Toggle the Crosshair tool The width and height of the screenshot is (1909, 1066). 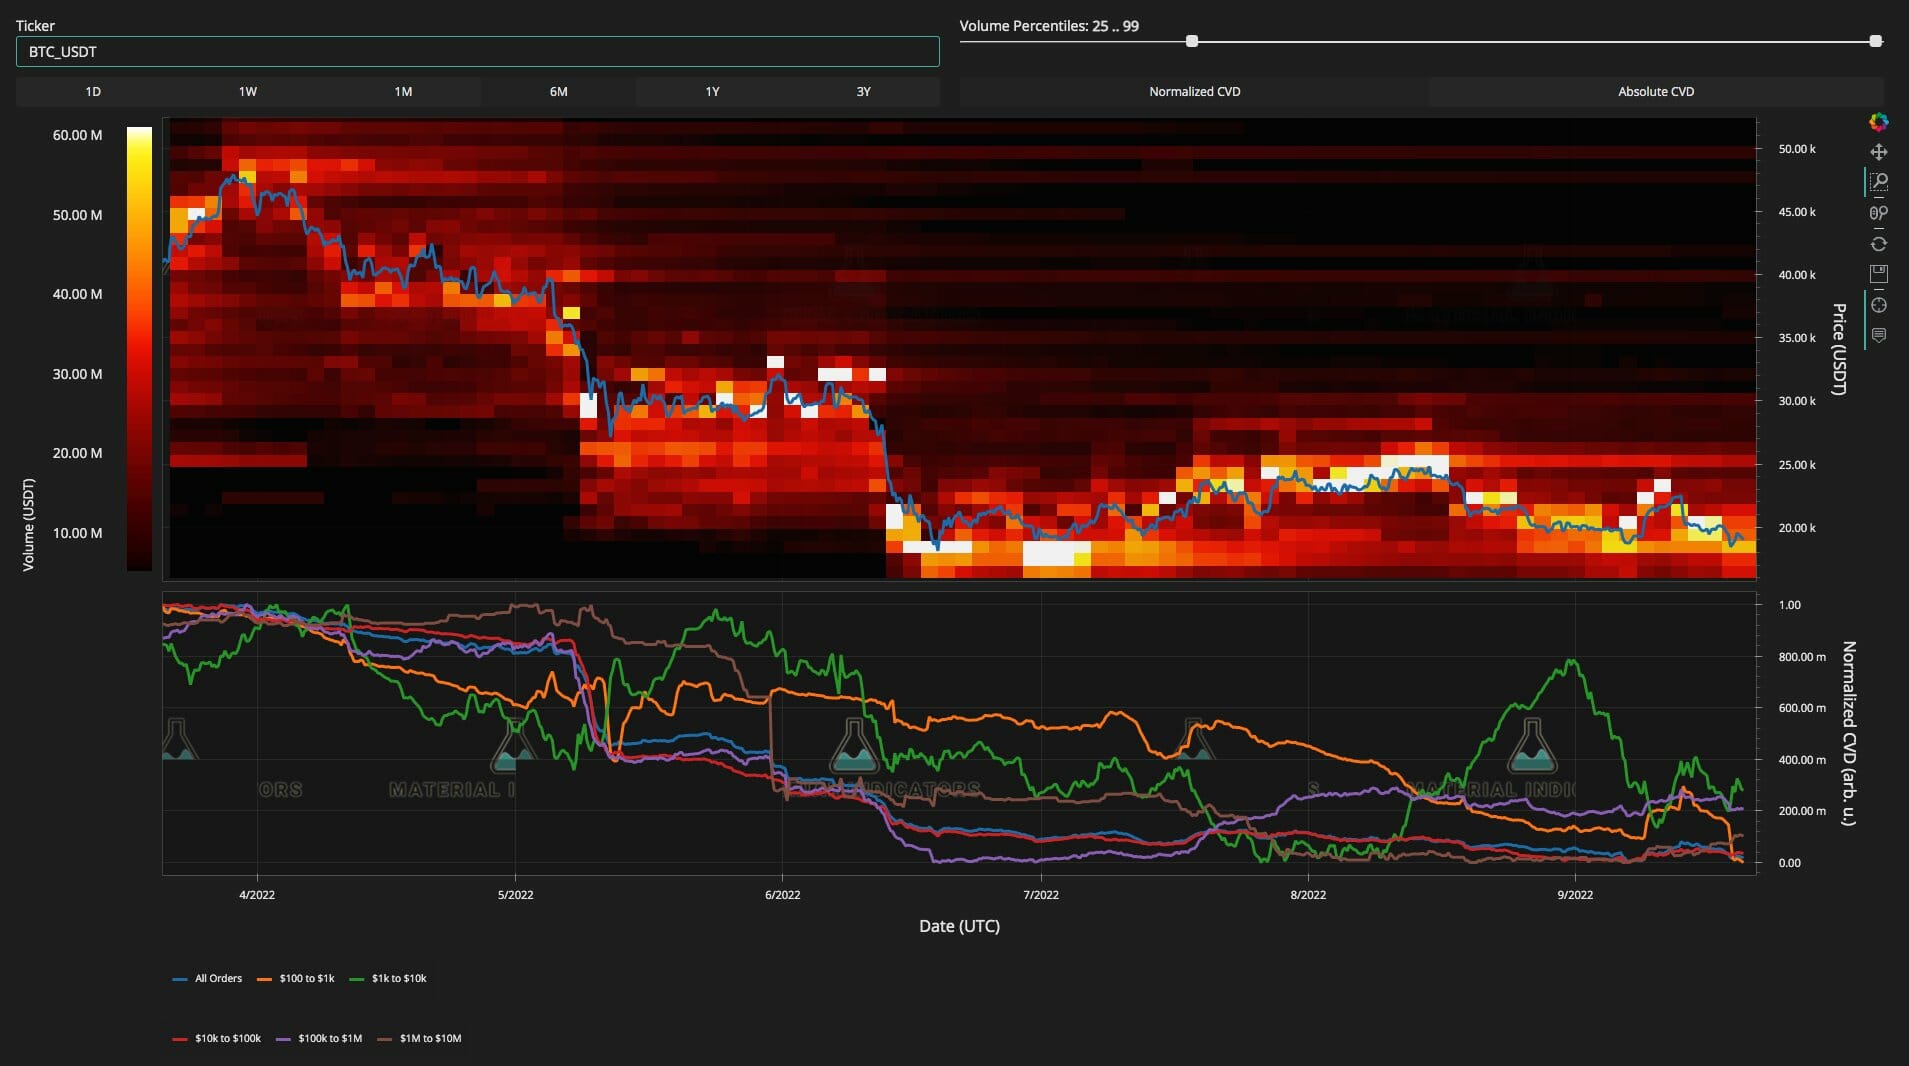tap(1878, 305)
